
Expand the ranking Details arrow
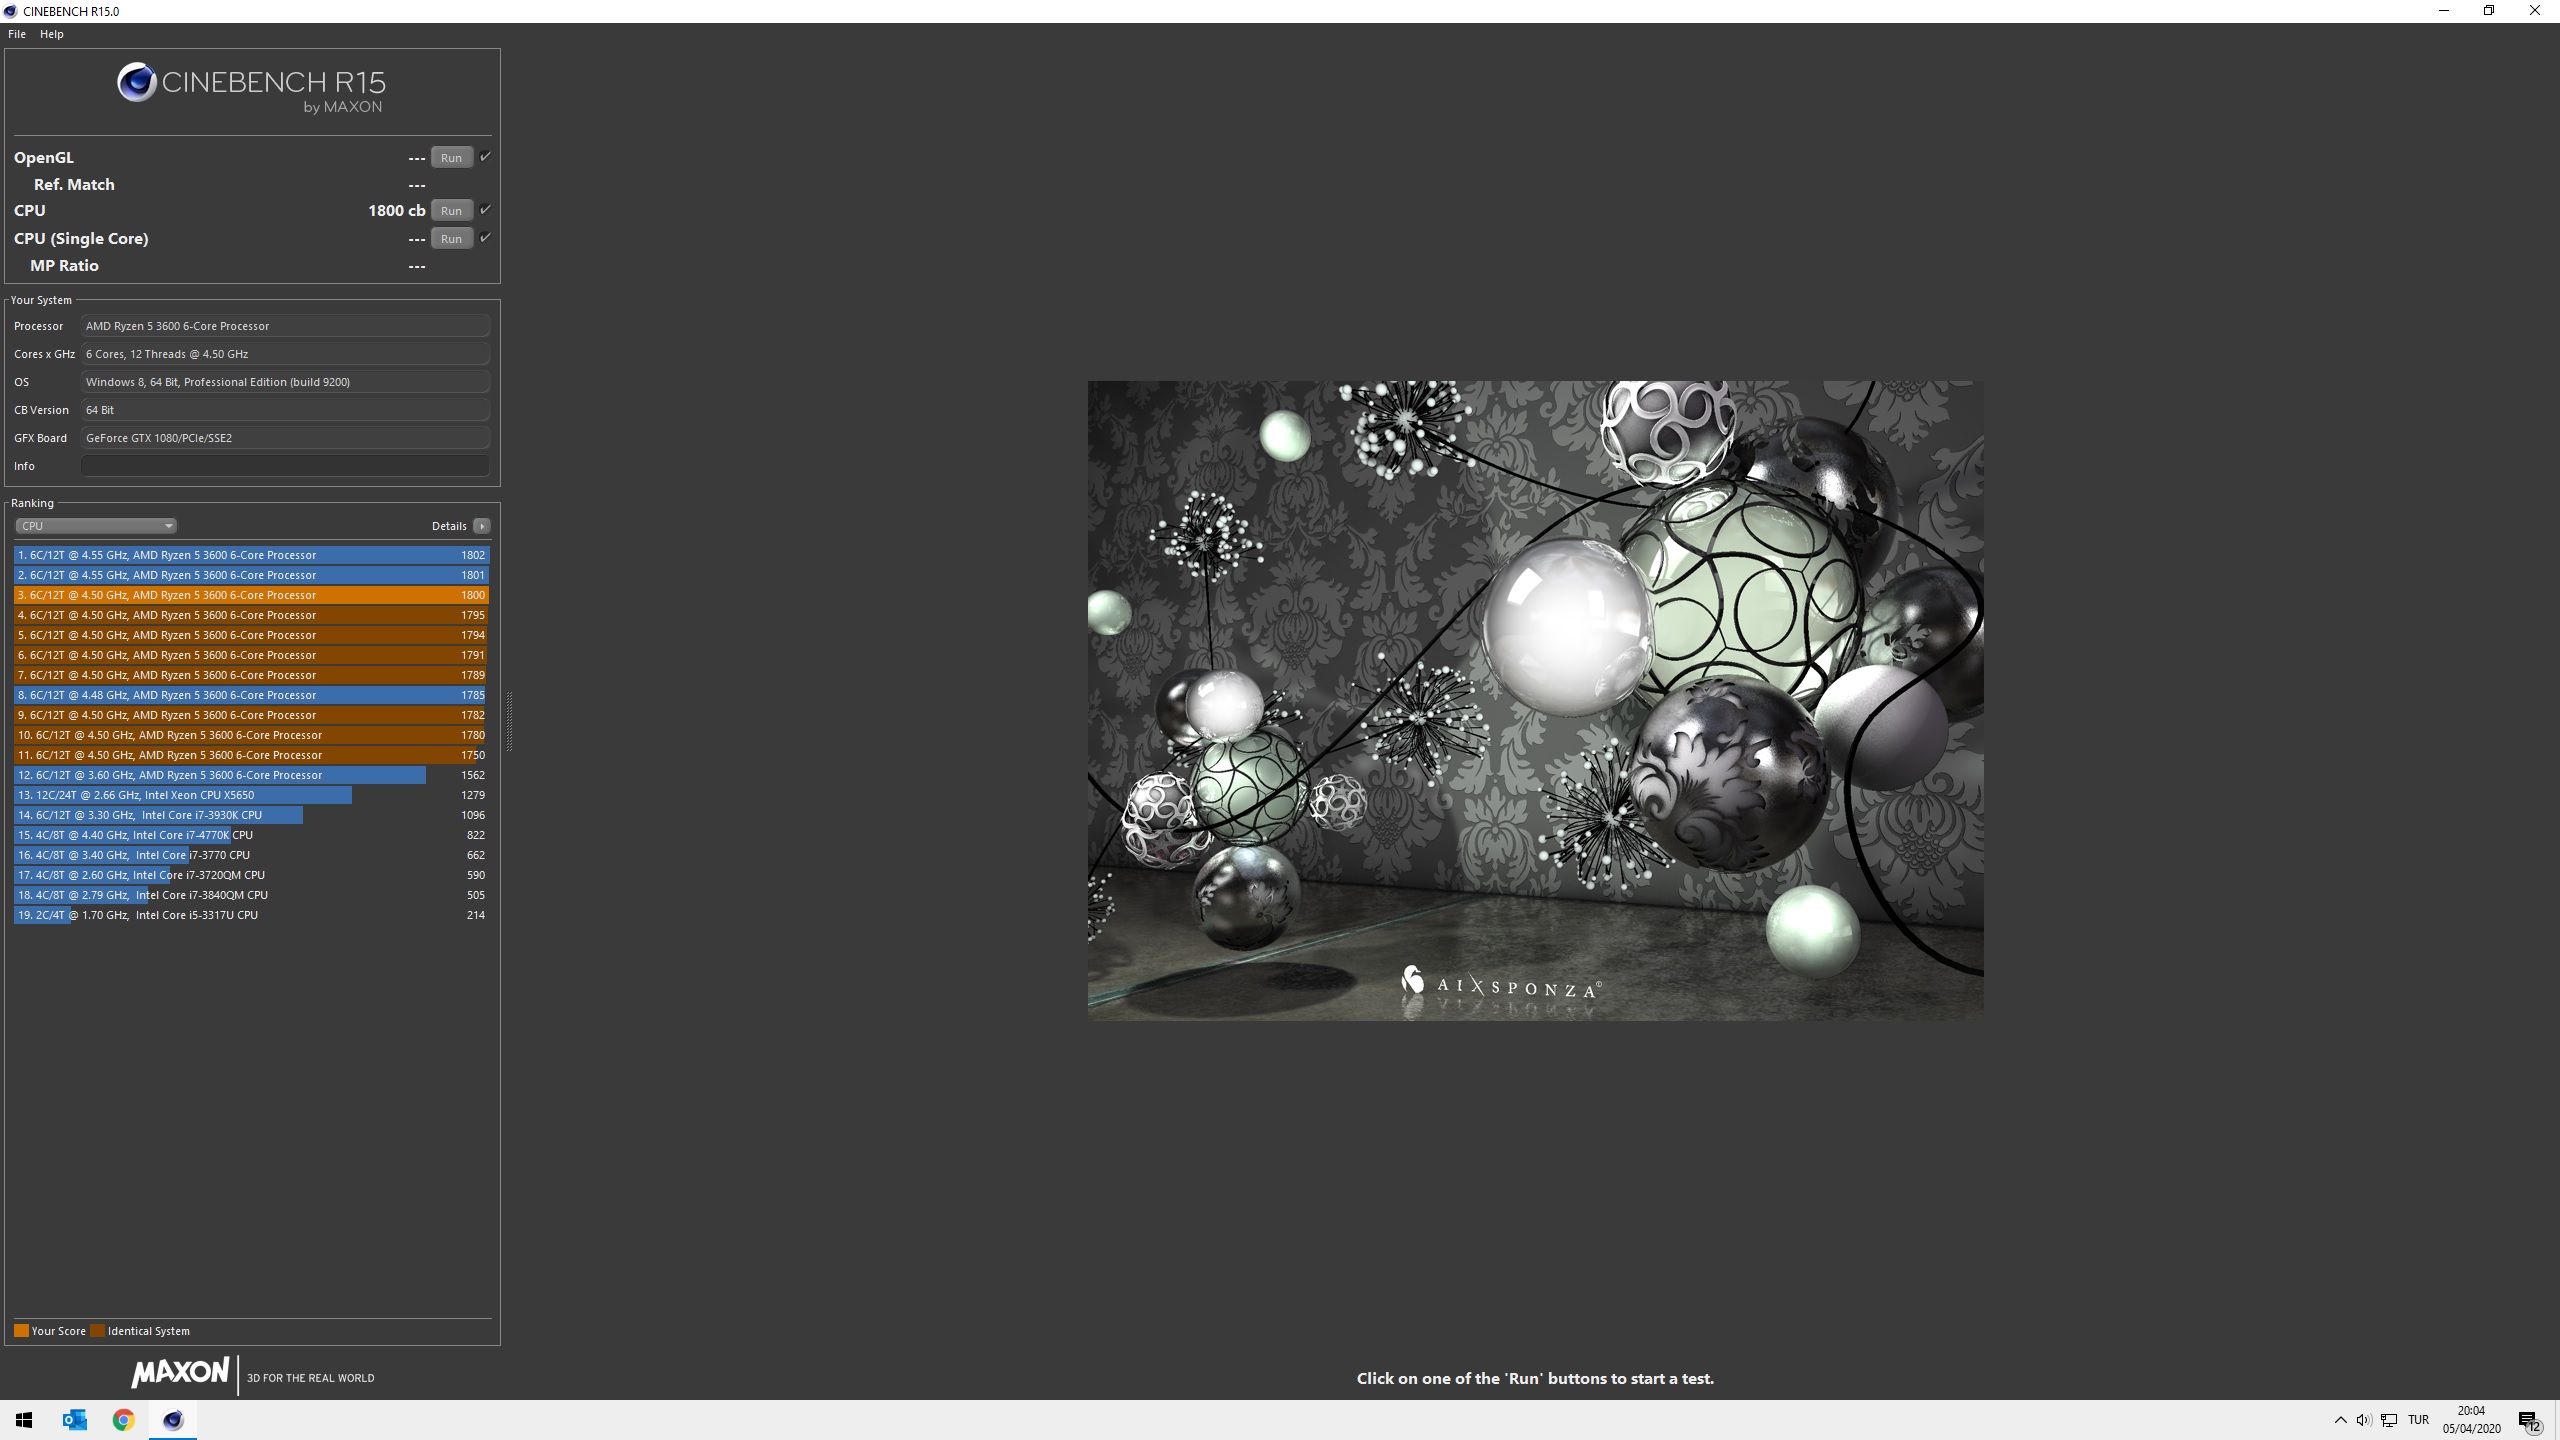tap(482, 526)
